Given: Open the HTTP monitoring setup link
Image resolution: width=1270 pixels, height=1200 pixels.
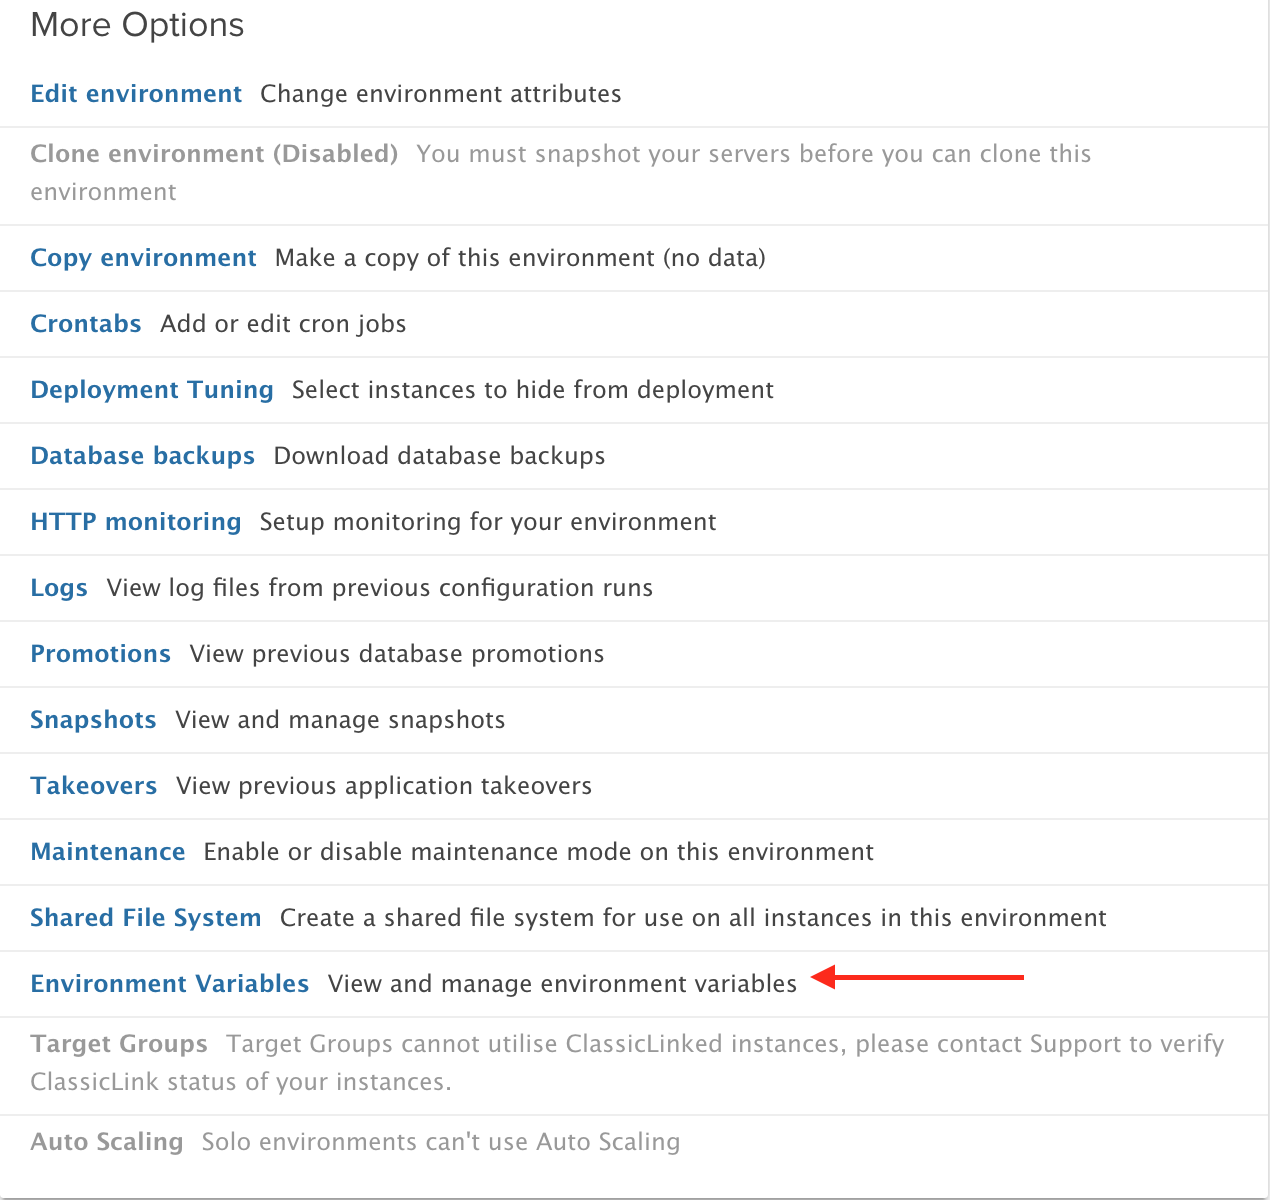Looking at the screenshot, I should pyautogui.click(x=136, y=522).
